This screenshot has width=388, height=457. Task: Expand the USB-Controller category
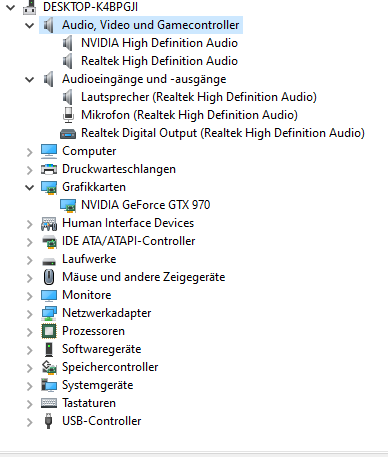(x=30, y=422)
